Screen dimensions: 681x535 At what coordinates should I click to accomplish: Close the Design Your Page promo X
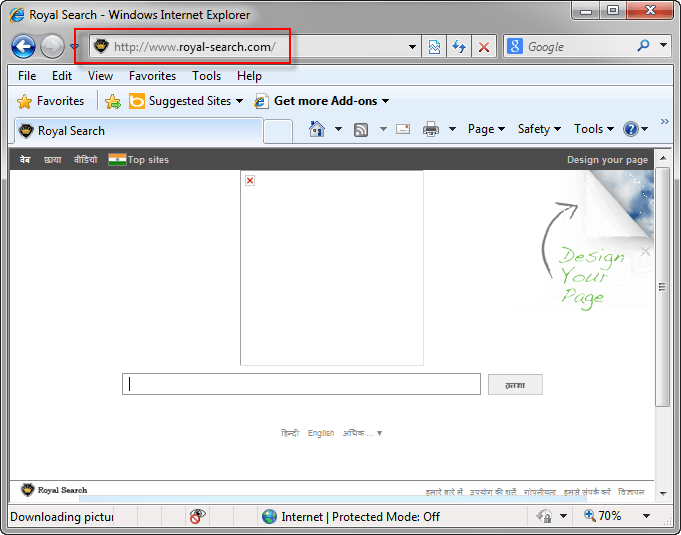tap(645, 251)
